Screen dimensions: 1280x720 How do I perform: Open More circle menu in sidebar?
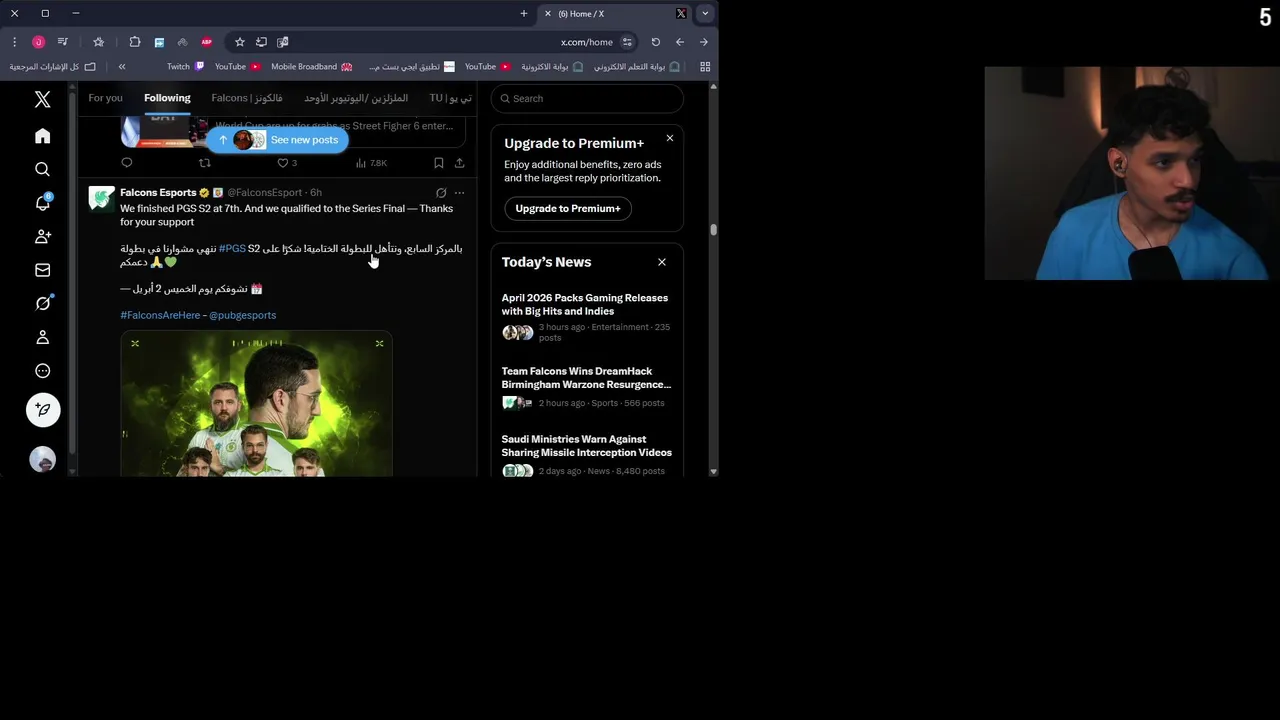point(42,371)
